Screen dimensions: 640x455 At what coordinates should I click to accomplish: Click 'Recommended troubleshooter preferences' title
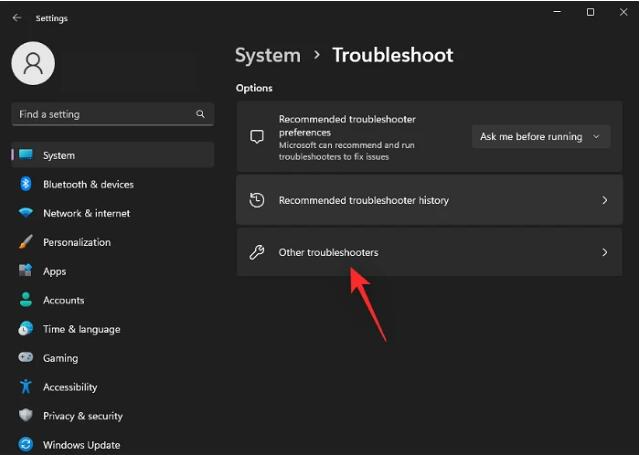pyautogui.click(x=347, y=126)
